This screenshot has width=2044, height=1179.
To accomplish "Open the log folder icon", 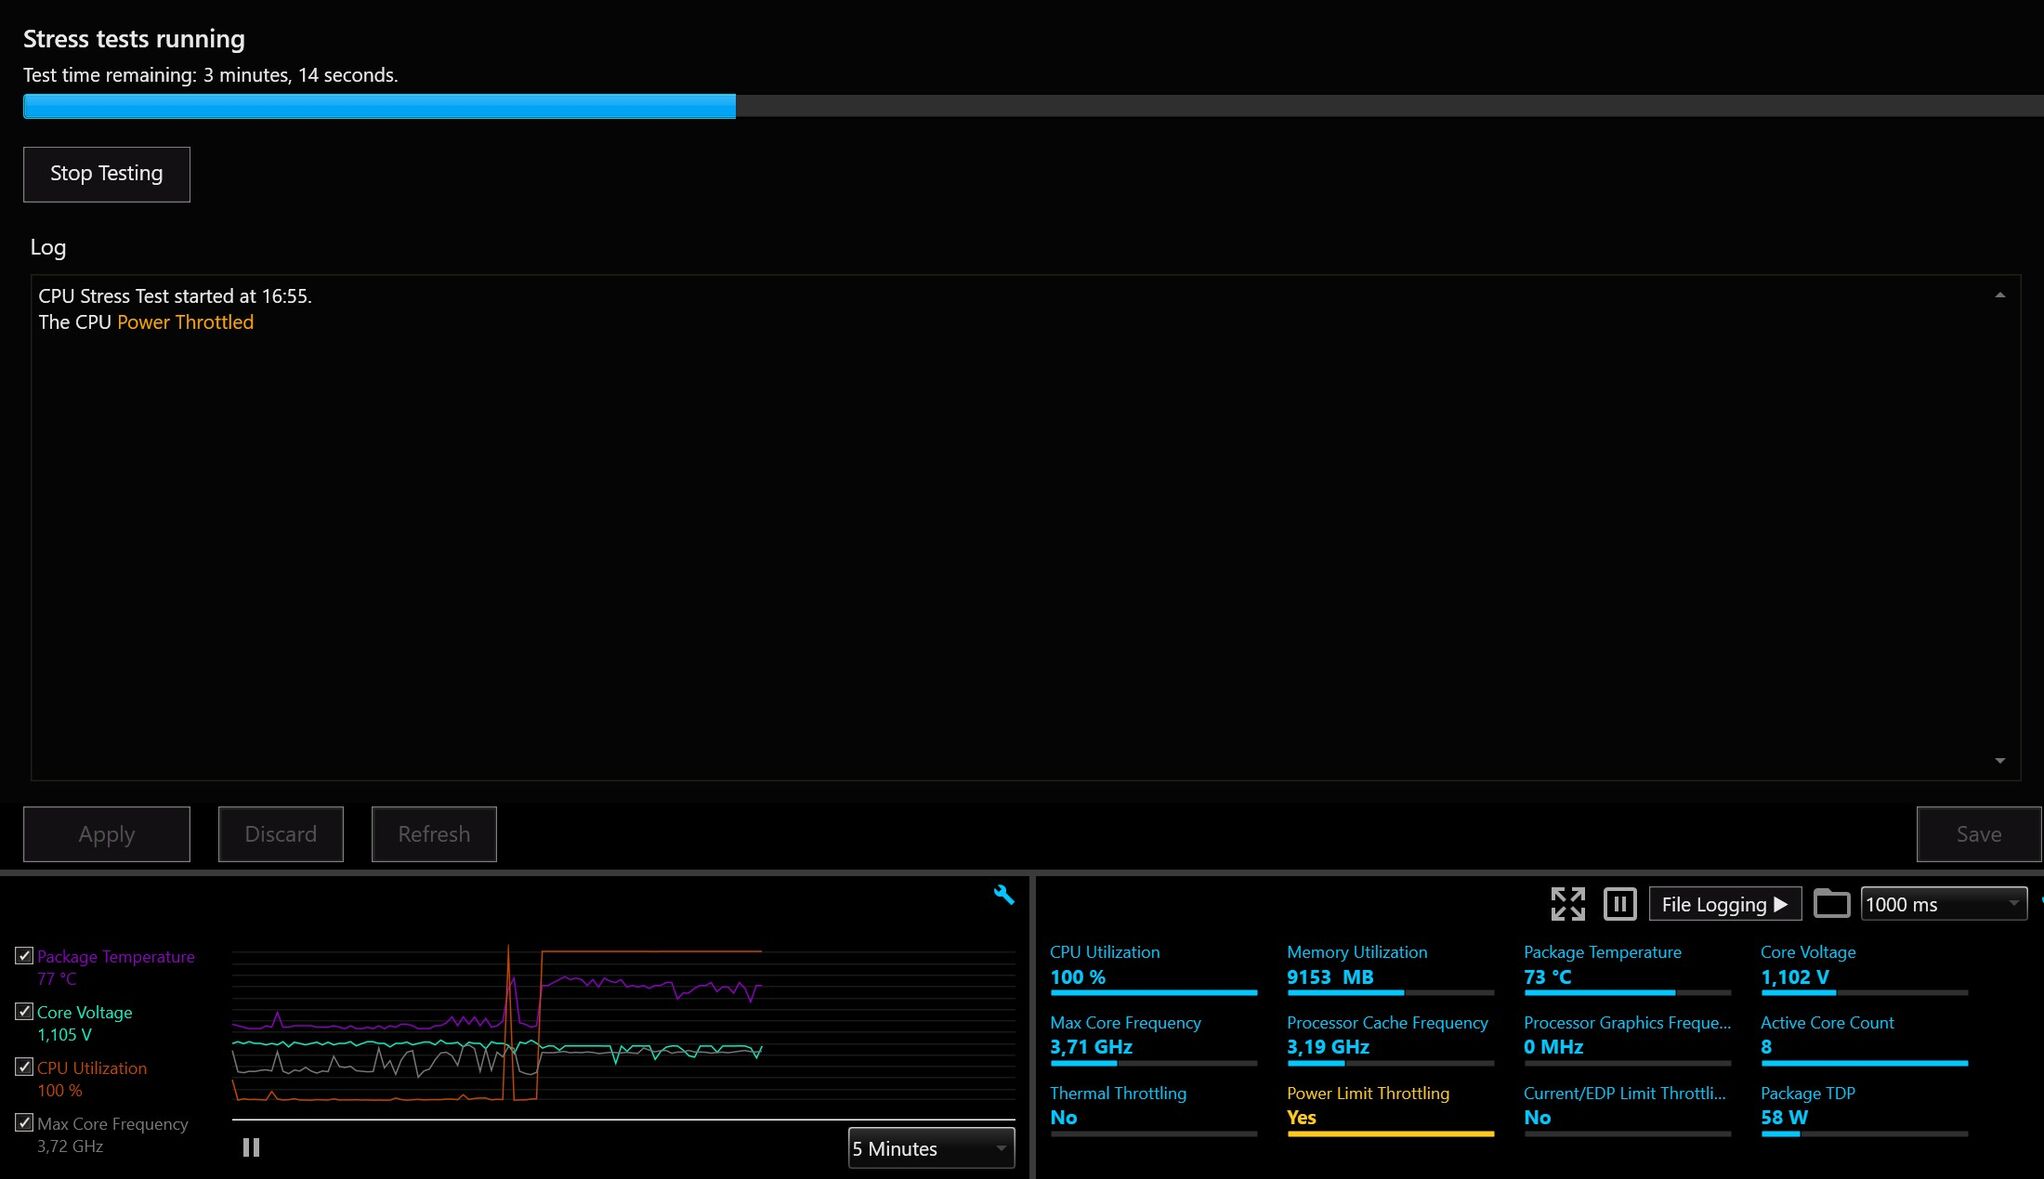I will 1831,904.
